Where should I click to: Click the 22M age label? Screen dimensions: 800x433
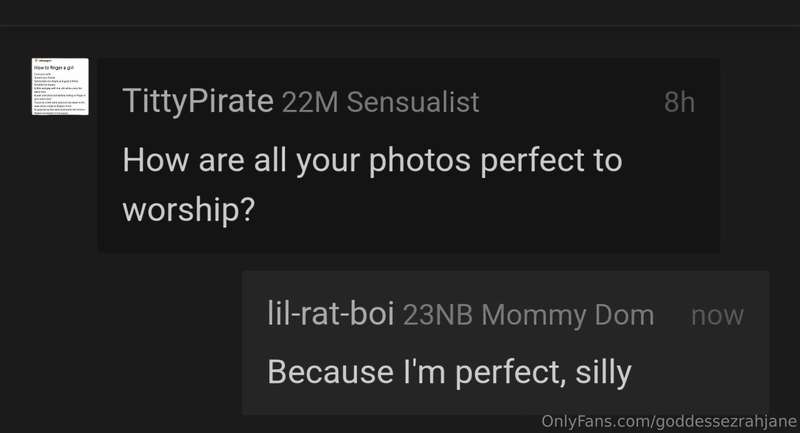310,102
